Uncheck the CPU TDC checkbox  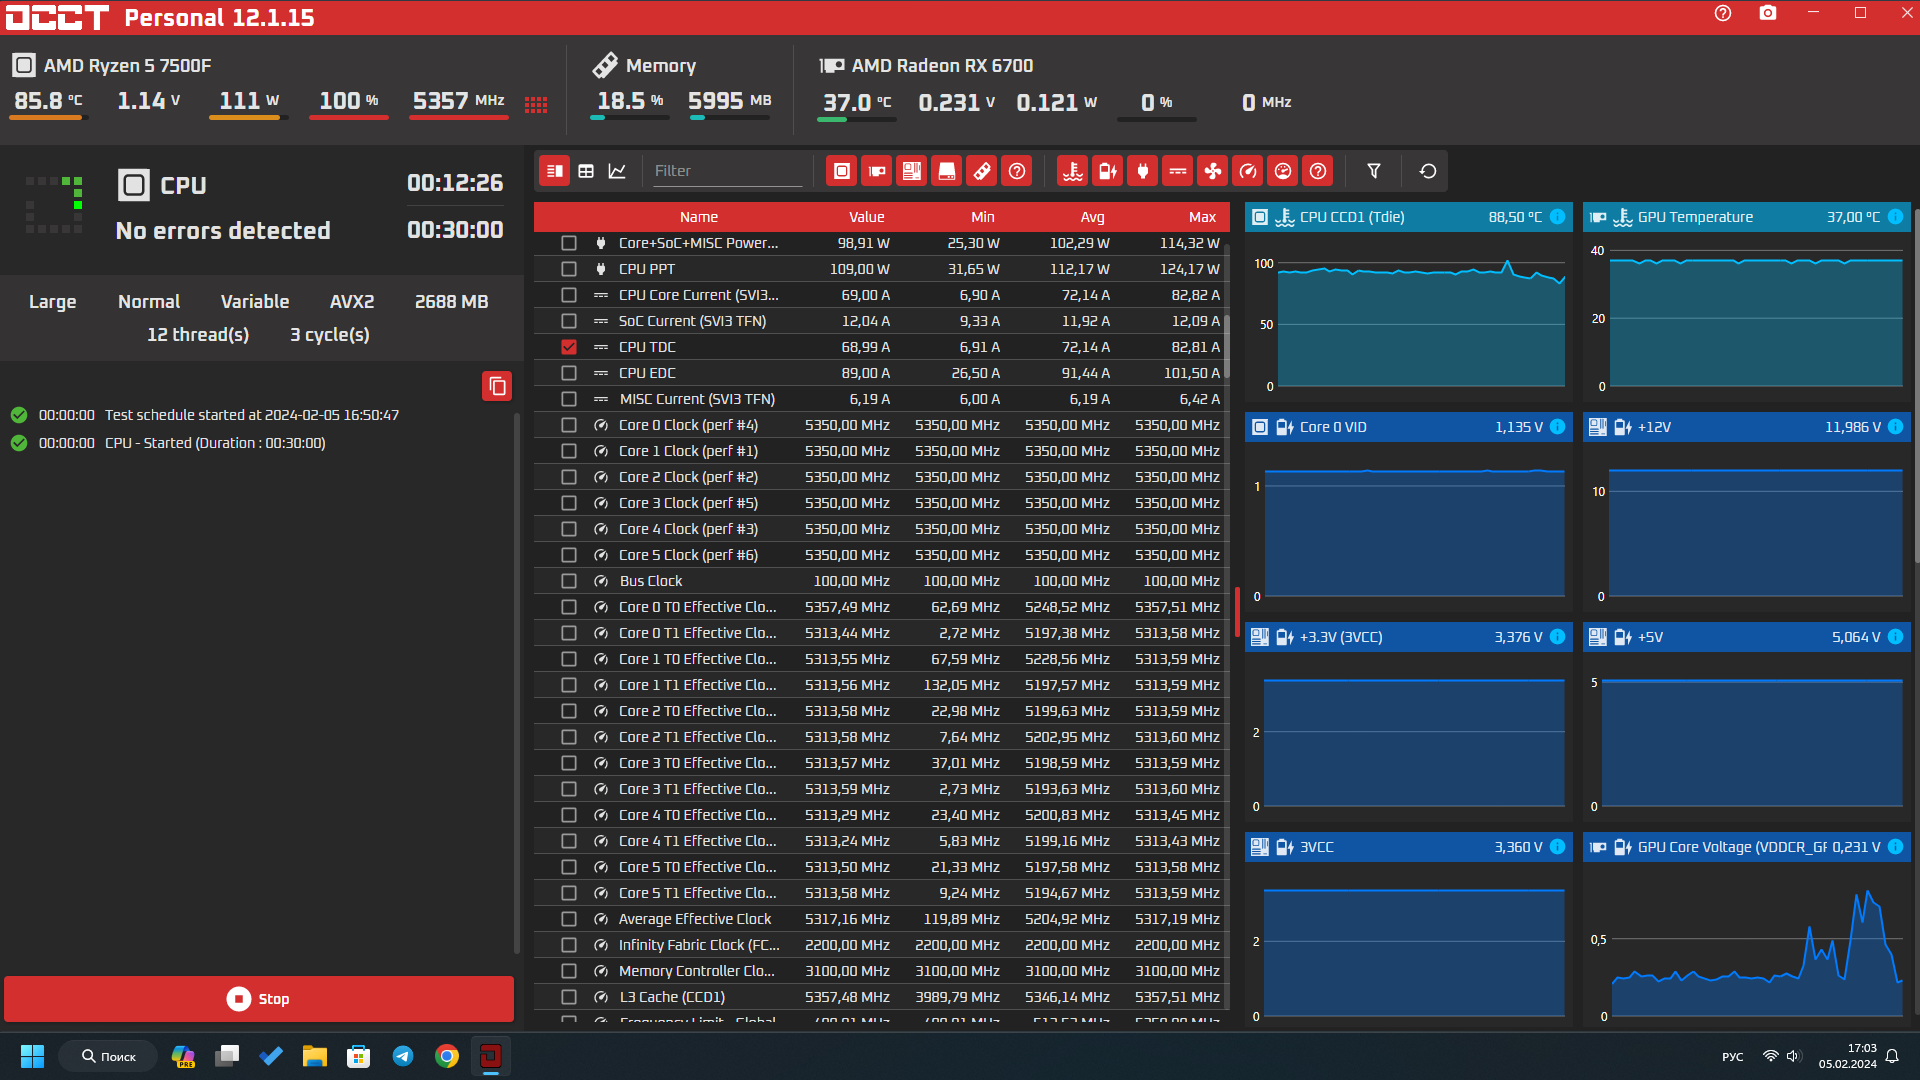pyautogui.click(x=569, y=347)
